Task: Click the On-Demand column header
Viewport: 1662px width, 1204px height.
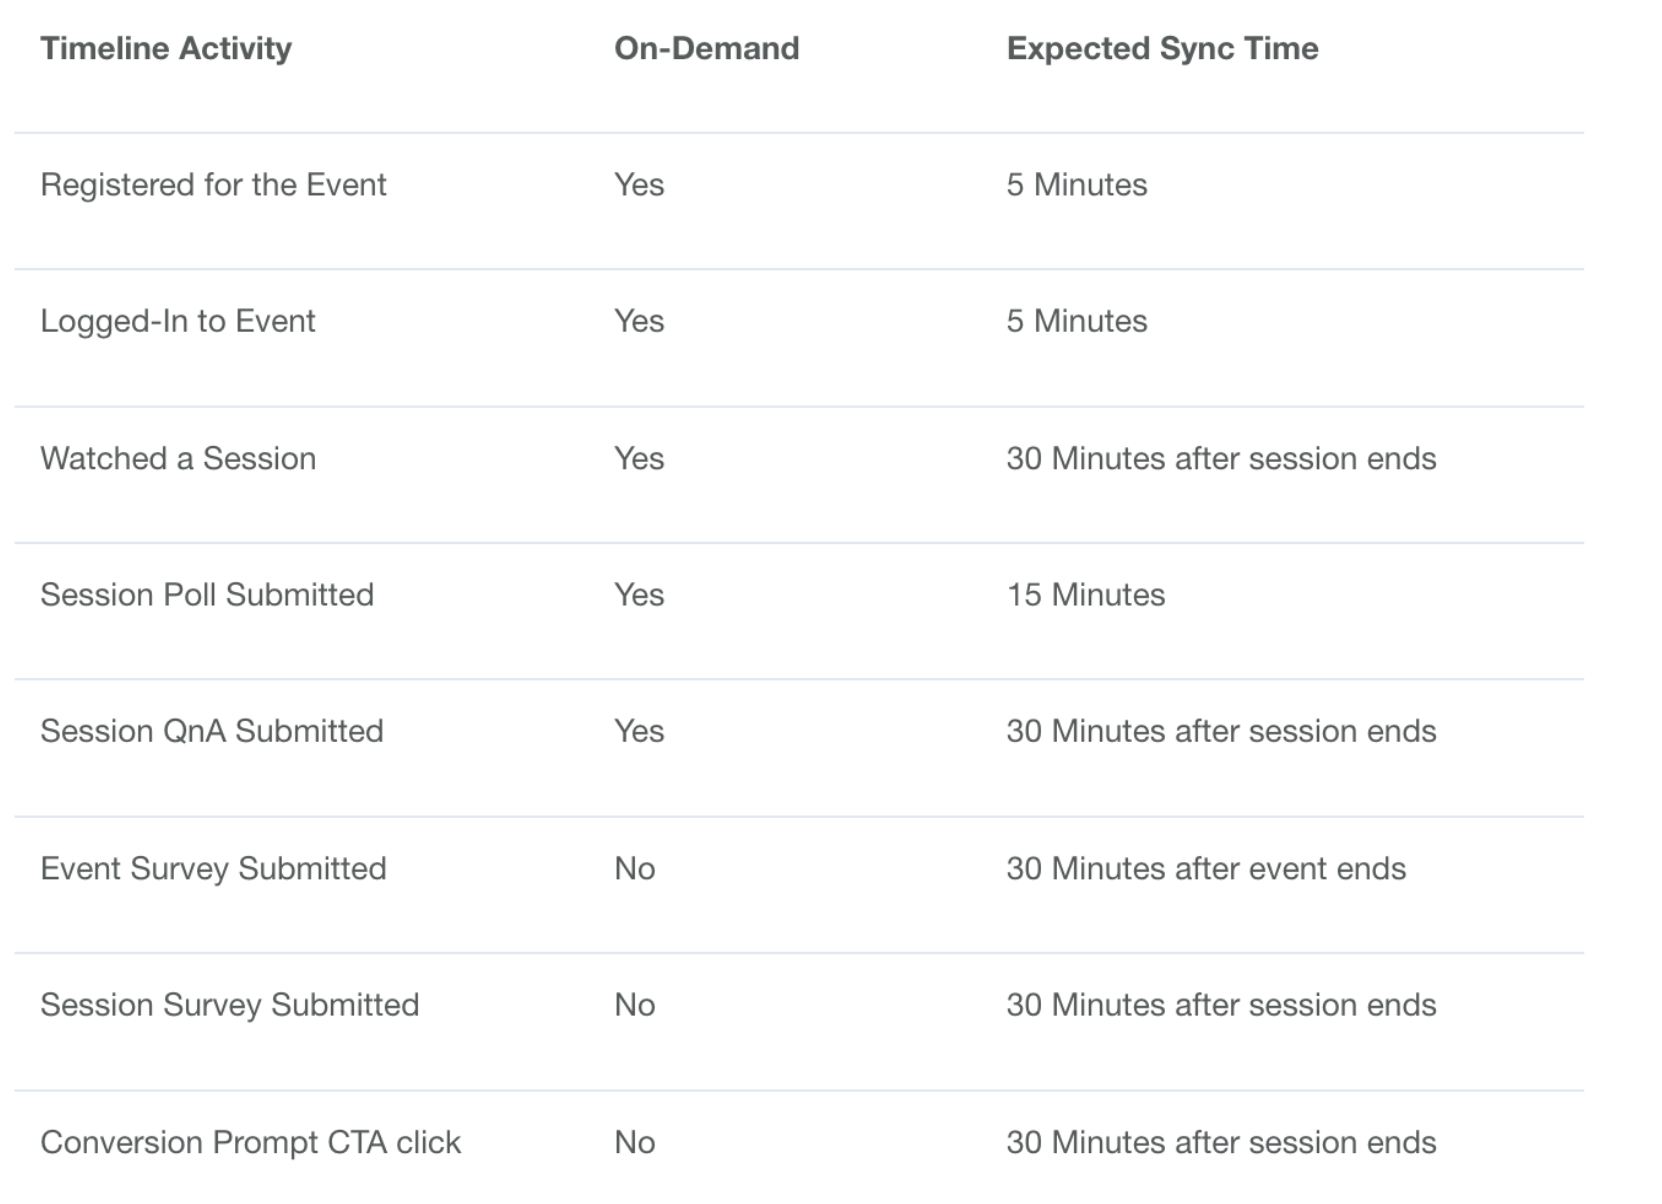Action: (x=707, y=48)
